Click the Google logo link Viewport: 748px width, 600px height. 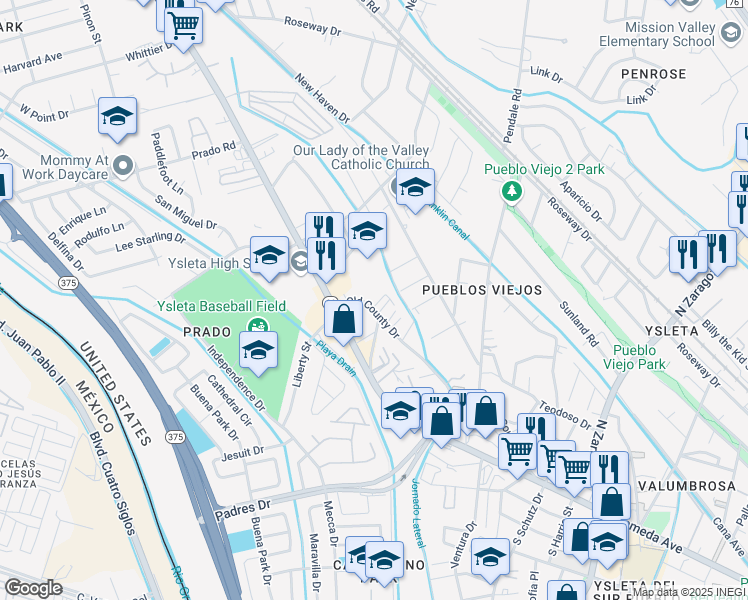click(33, 589)
